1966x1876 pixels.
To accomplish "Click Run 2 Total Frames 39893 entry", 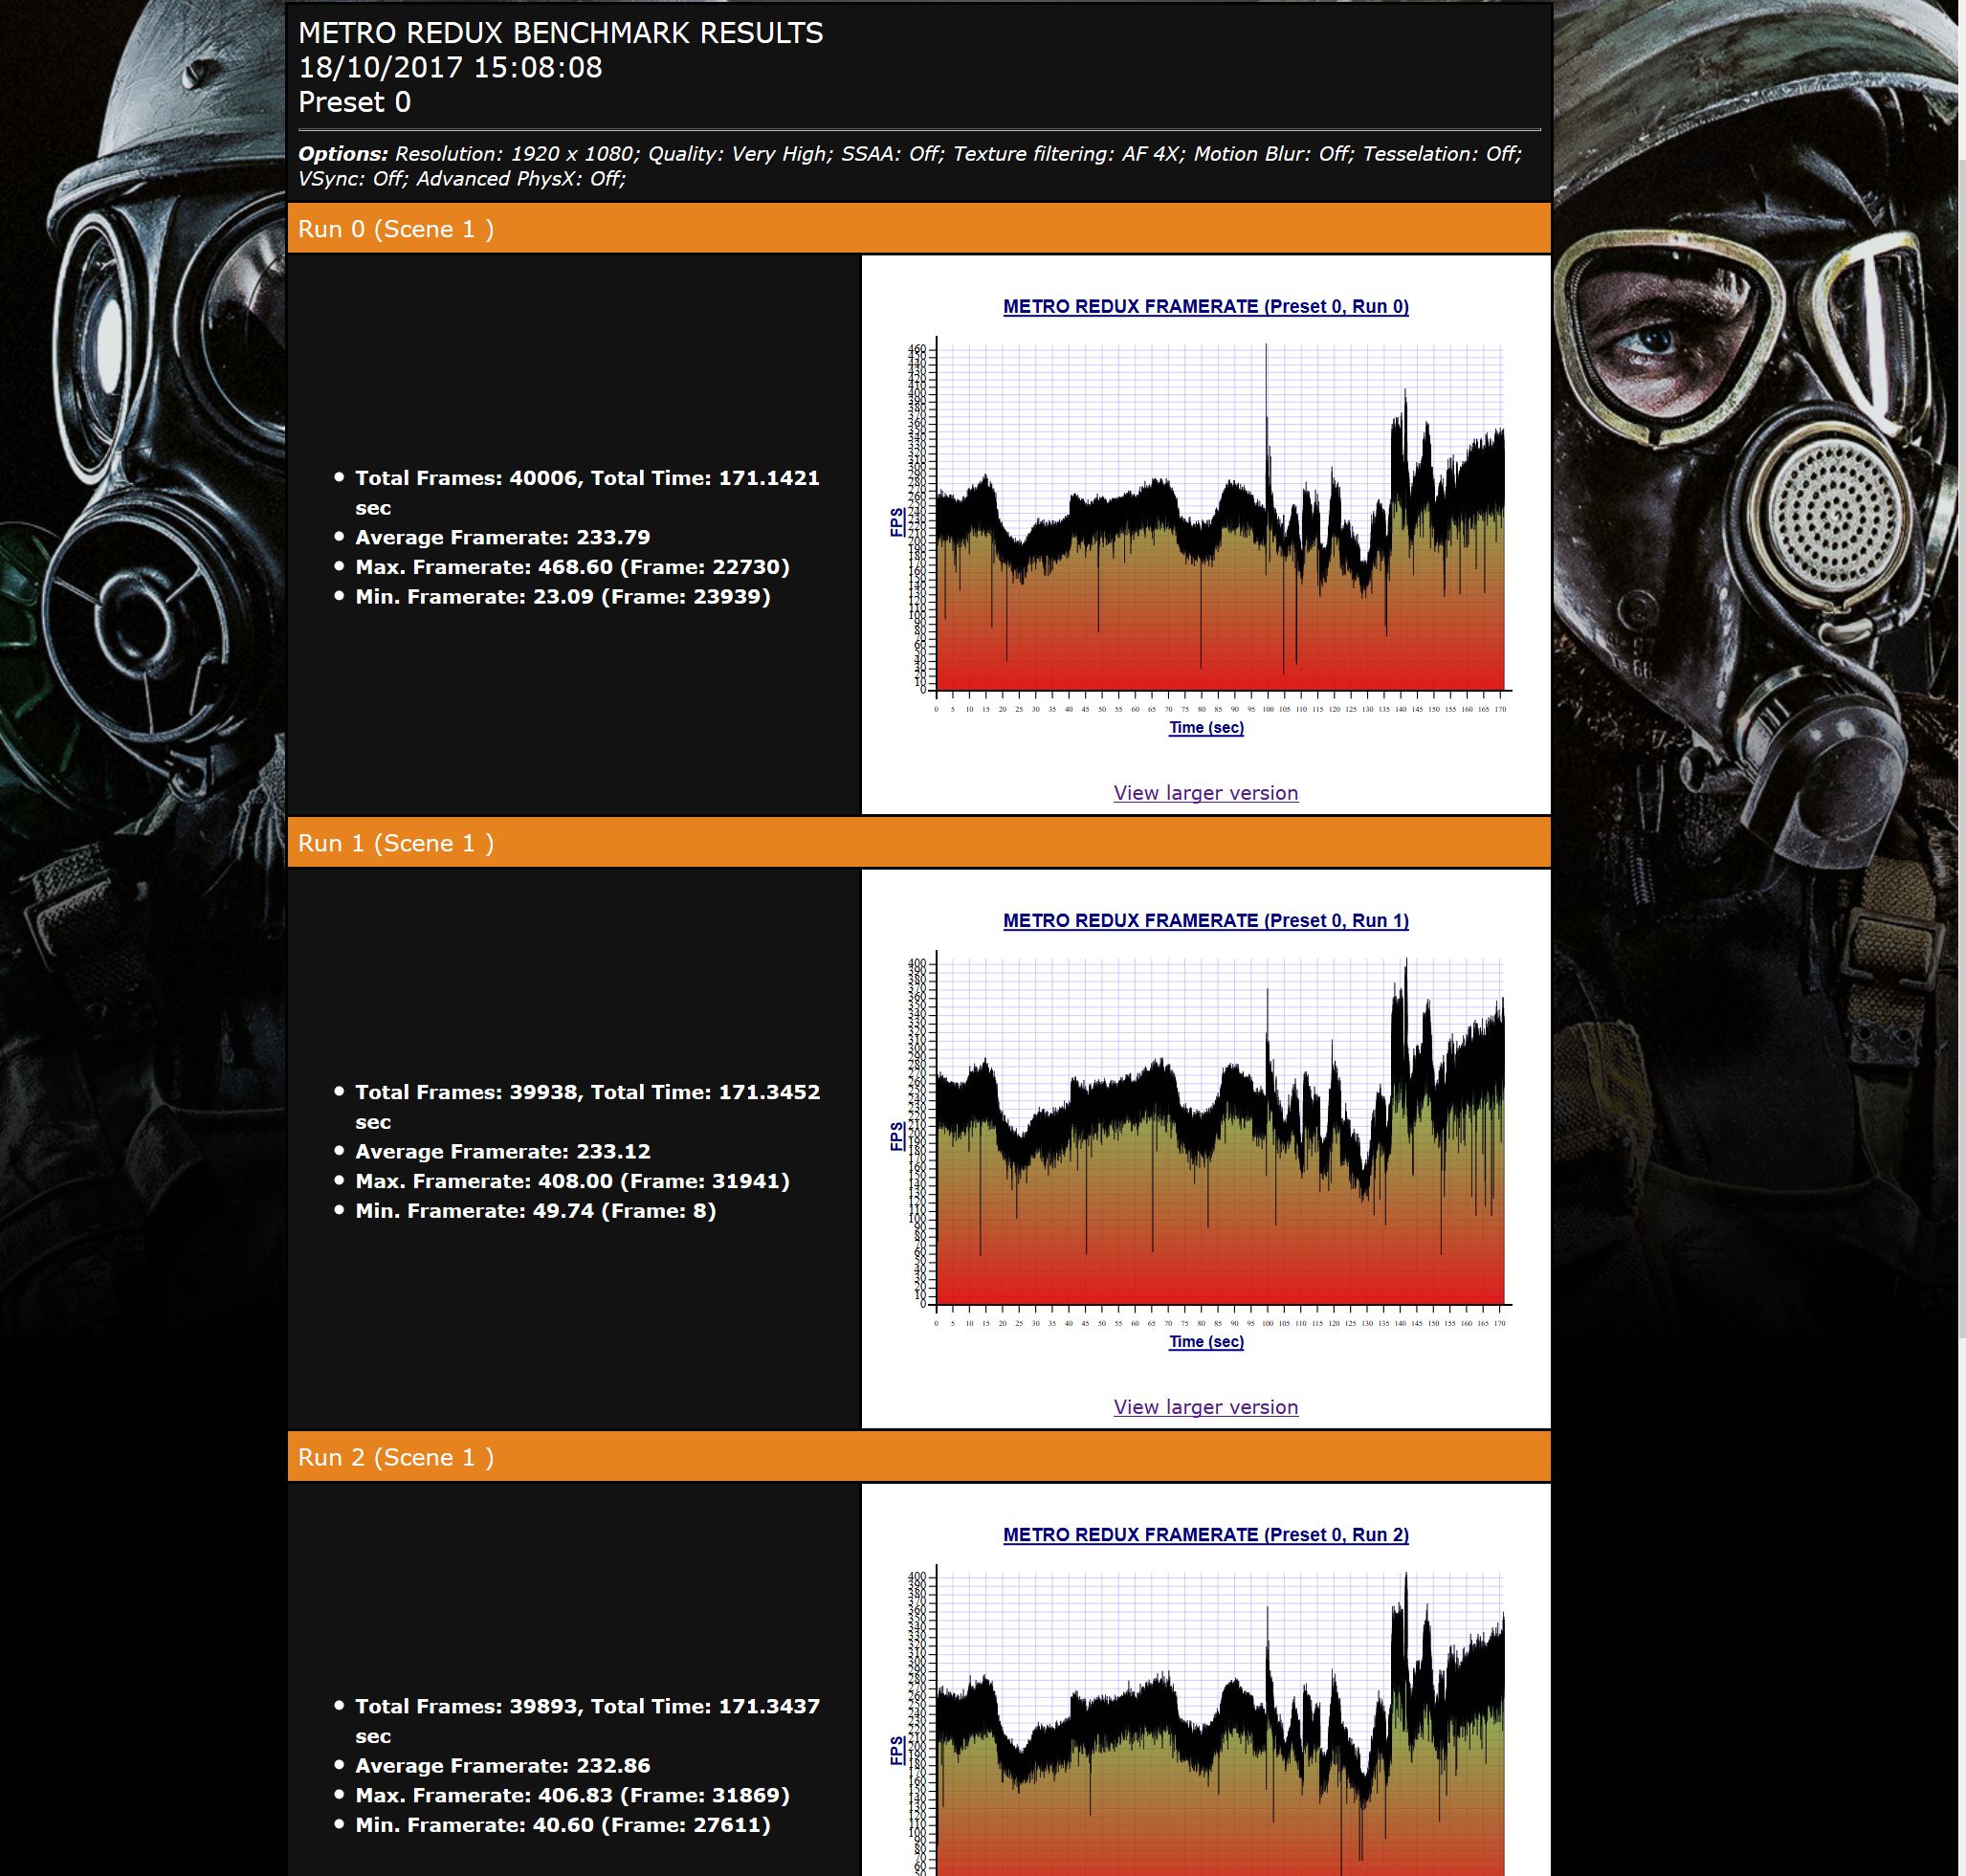I will tap(587, 1706).
